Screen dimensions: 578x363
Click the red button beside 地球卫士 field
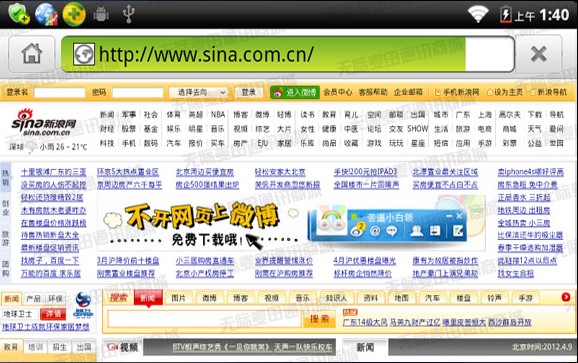click(x=53, y=314)
